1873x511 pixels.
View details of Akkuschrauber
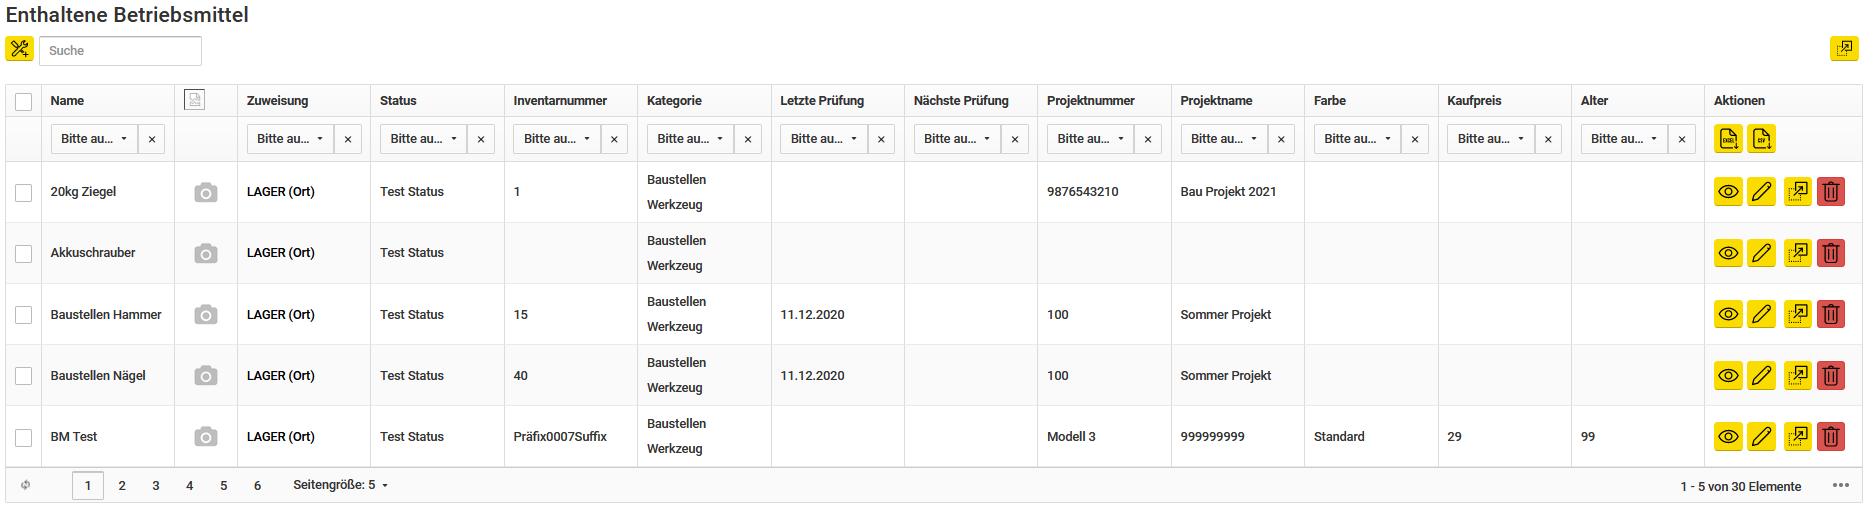click(1728, 253)
